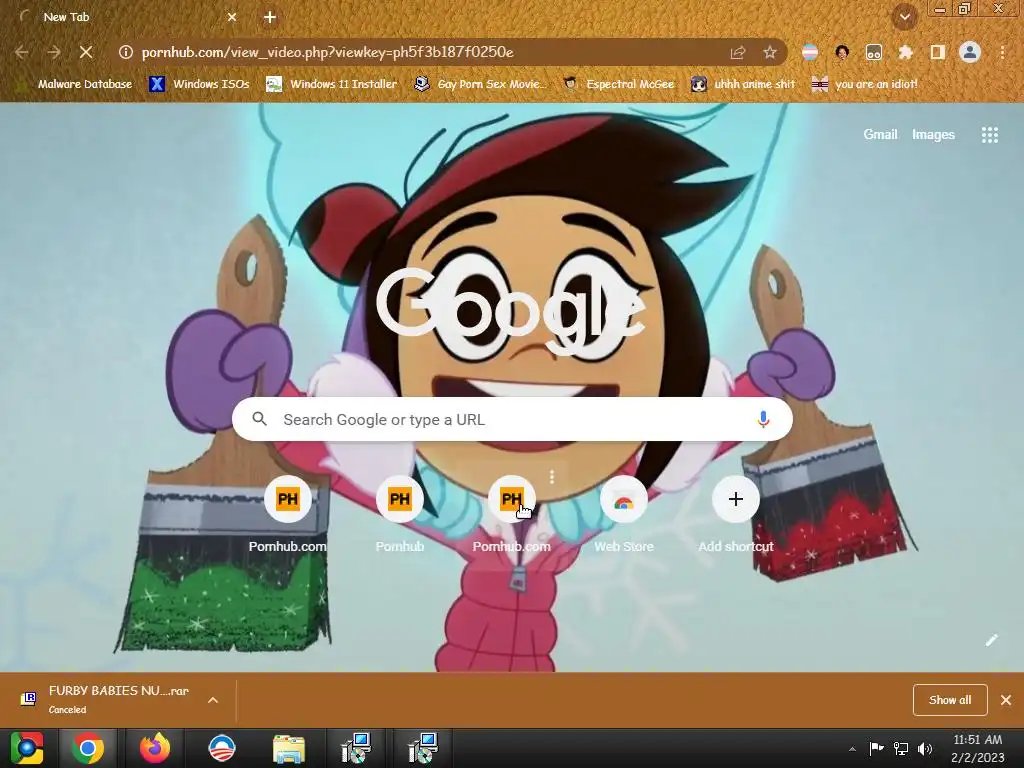
Task: Open the Google apps grid
Action: [989, 135]
